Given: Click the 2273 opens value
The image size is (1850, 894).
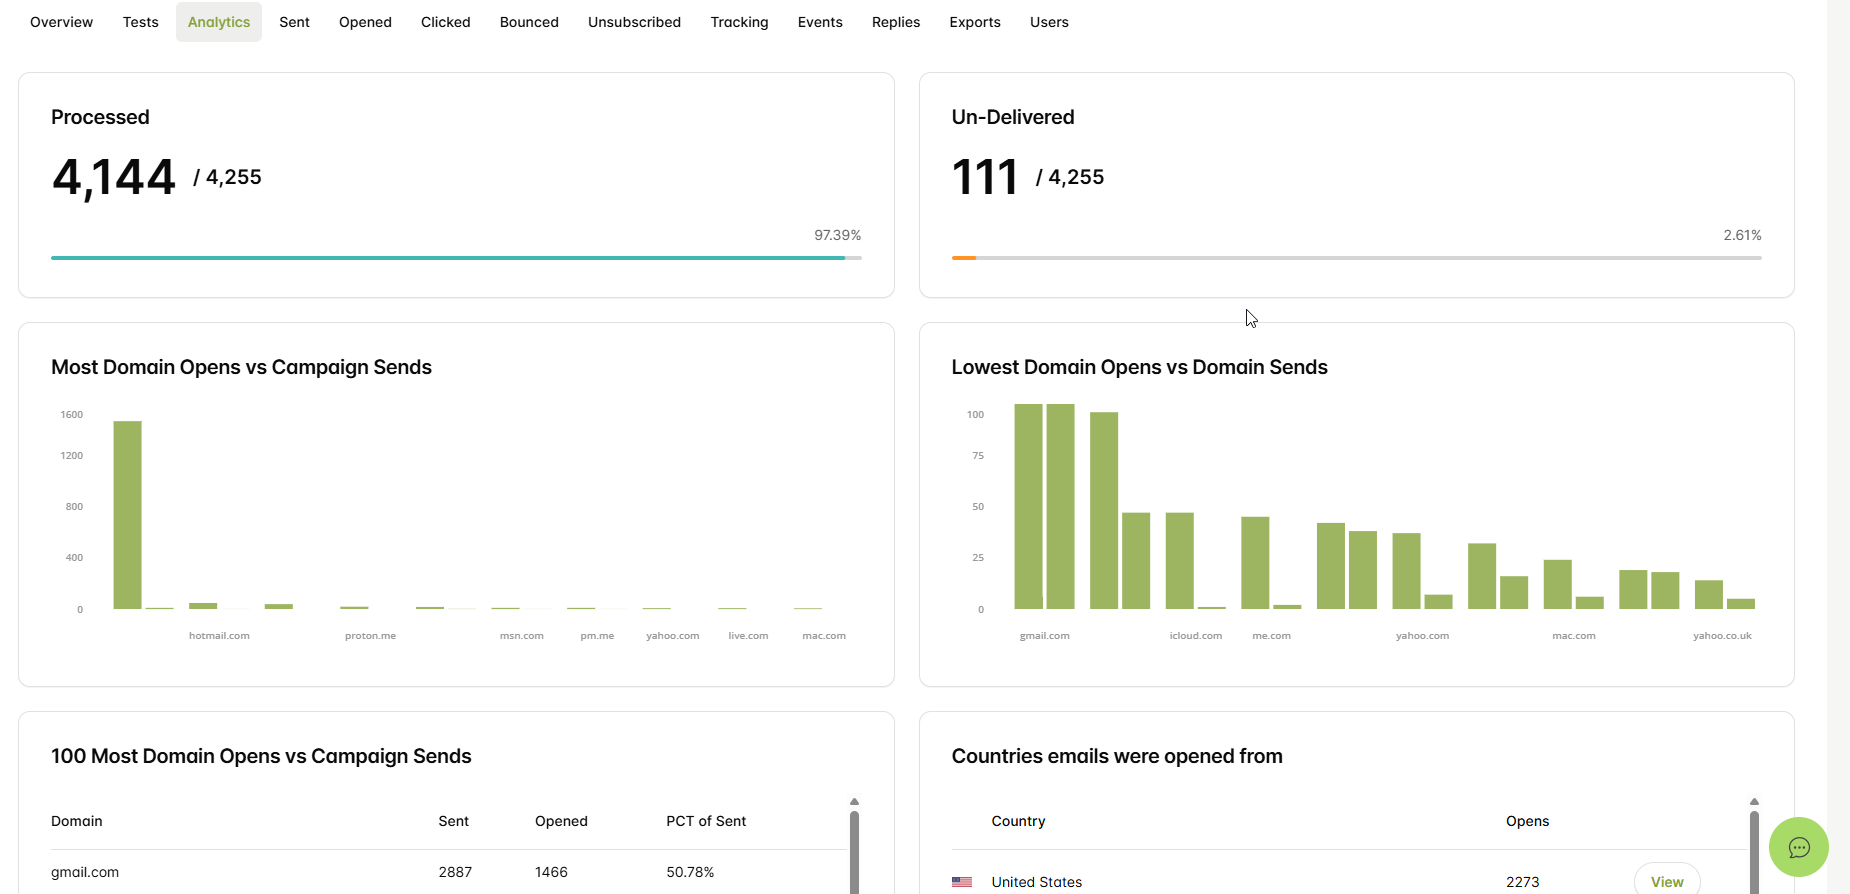Looking at the screenshot, I should (1523, 882).
